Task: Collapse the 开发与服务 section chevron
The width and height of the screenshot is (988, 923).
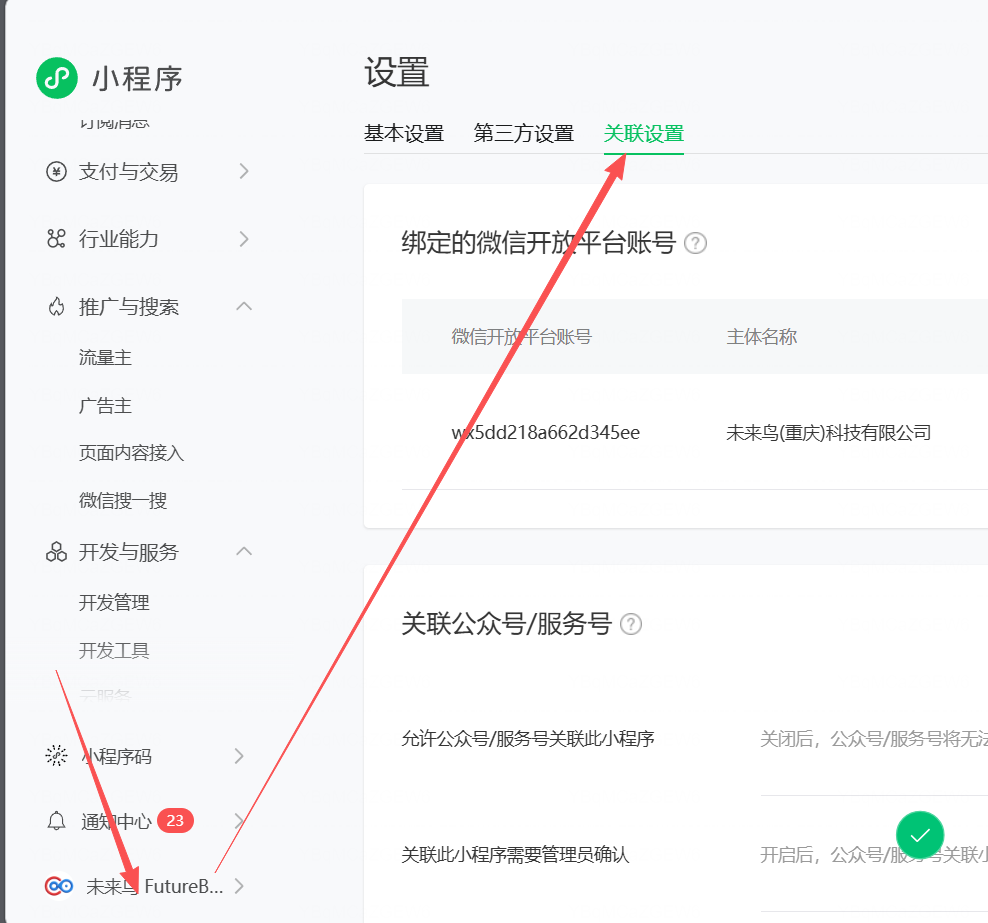Action: tap(243, 551)
